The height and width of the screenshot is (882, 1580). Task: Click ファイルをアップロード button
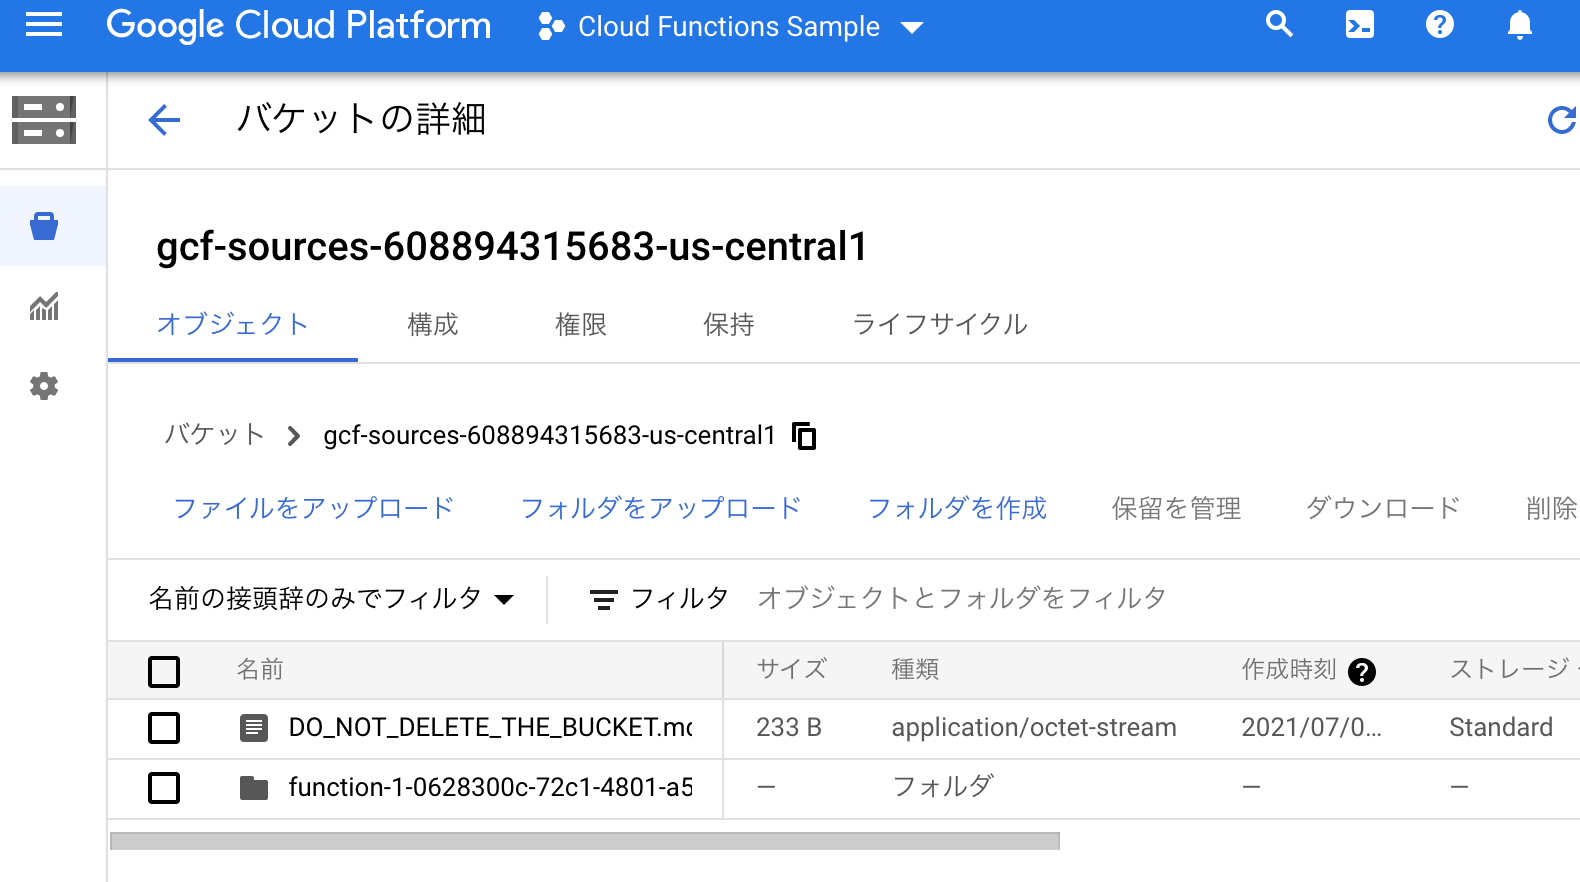tap(314, 508)
